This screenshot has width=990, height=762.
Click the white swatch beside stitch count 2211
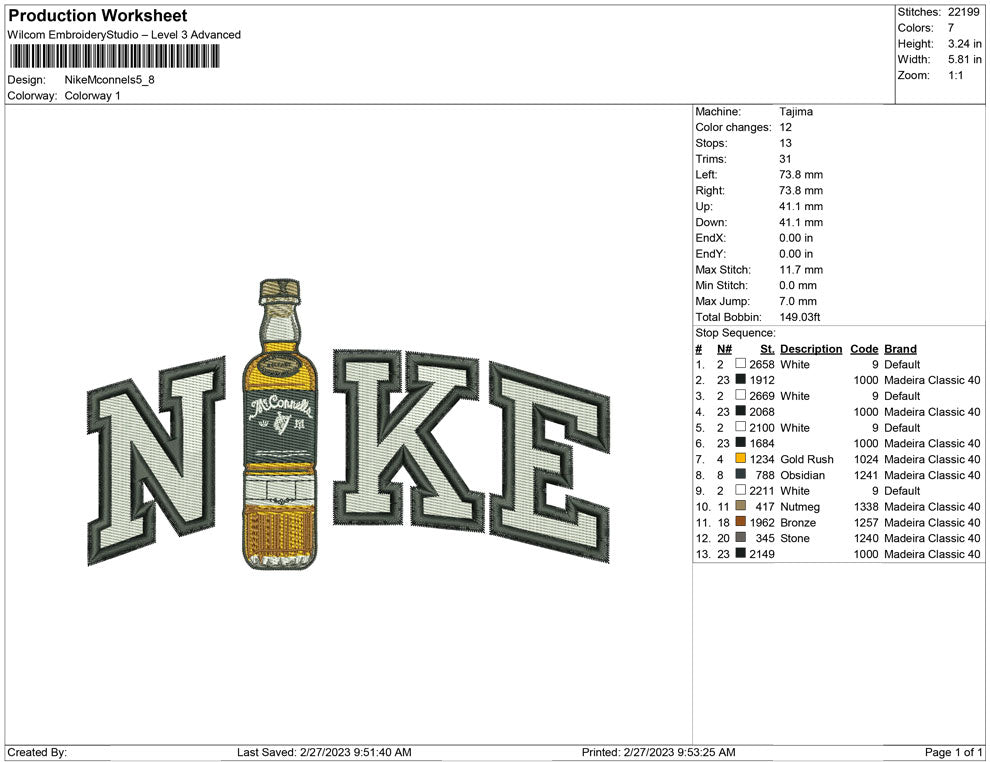[x=740, y=490]
